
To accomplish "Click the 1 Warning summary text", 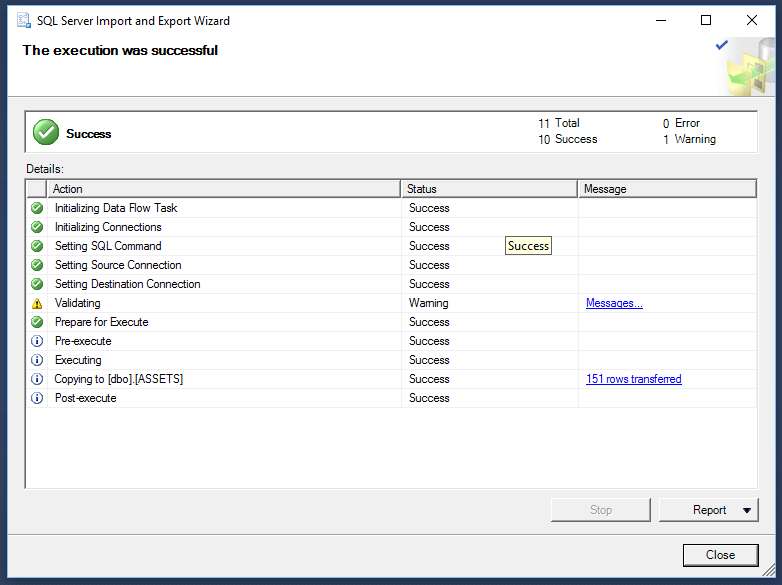I will [x=689, y=139].
